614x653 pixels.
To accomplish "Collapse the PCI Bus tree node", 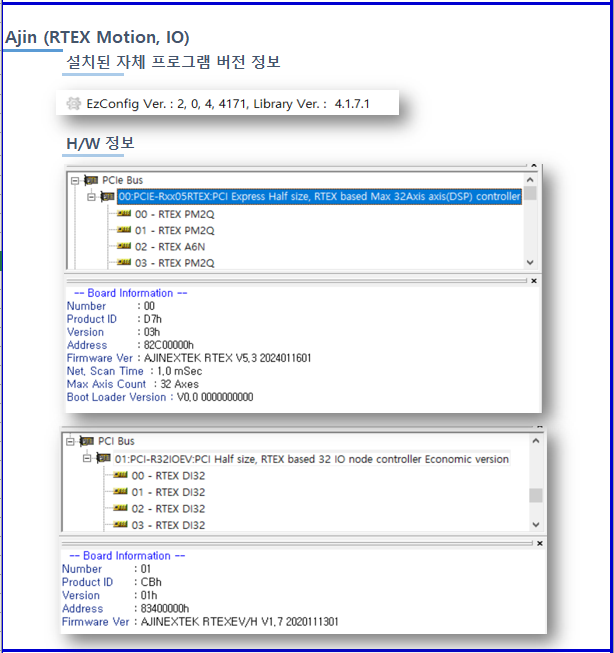I will 71,441.
